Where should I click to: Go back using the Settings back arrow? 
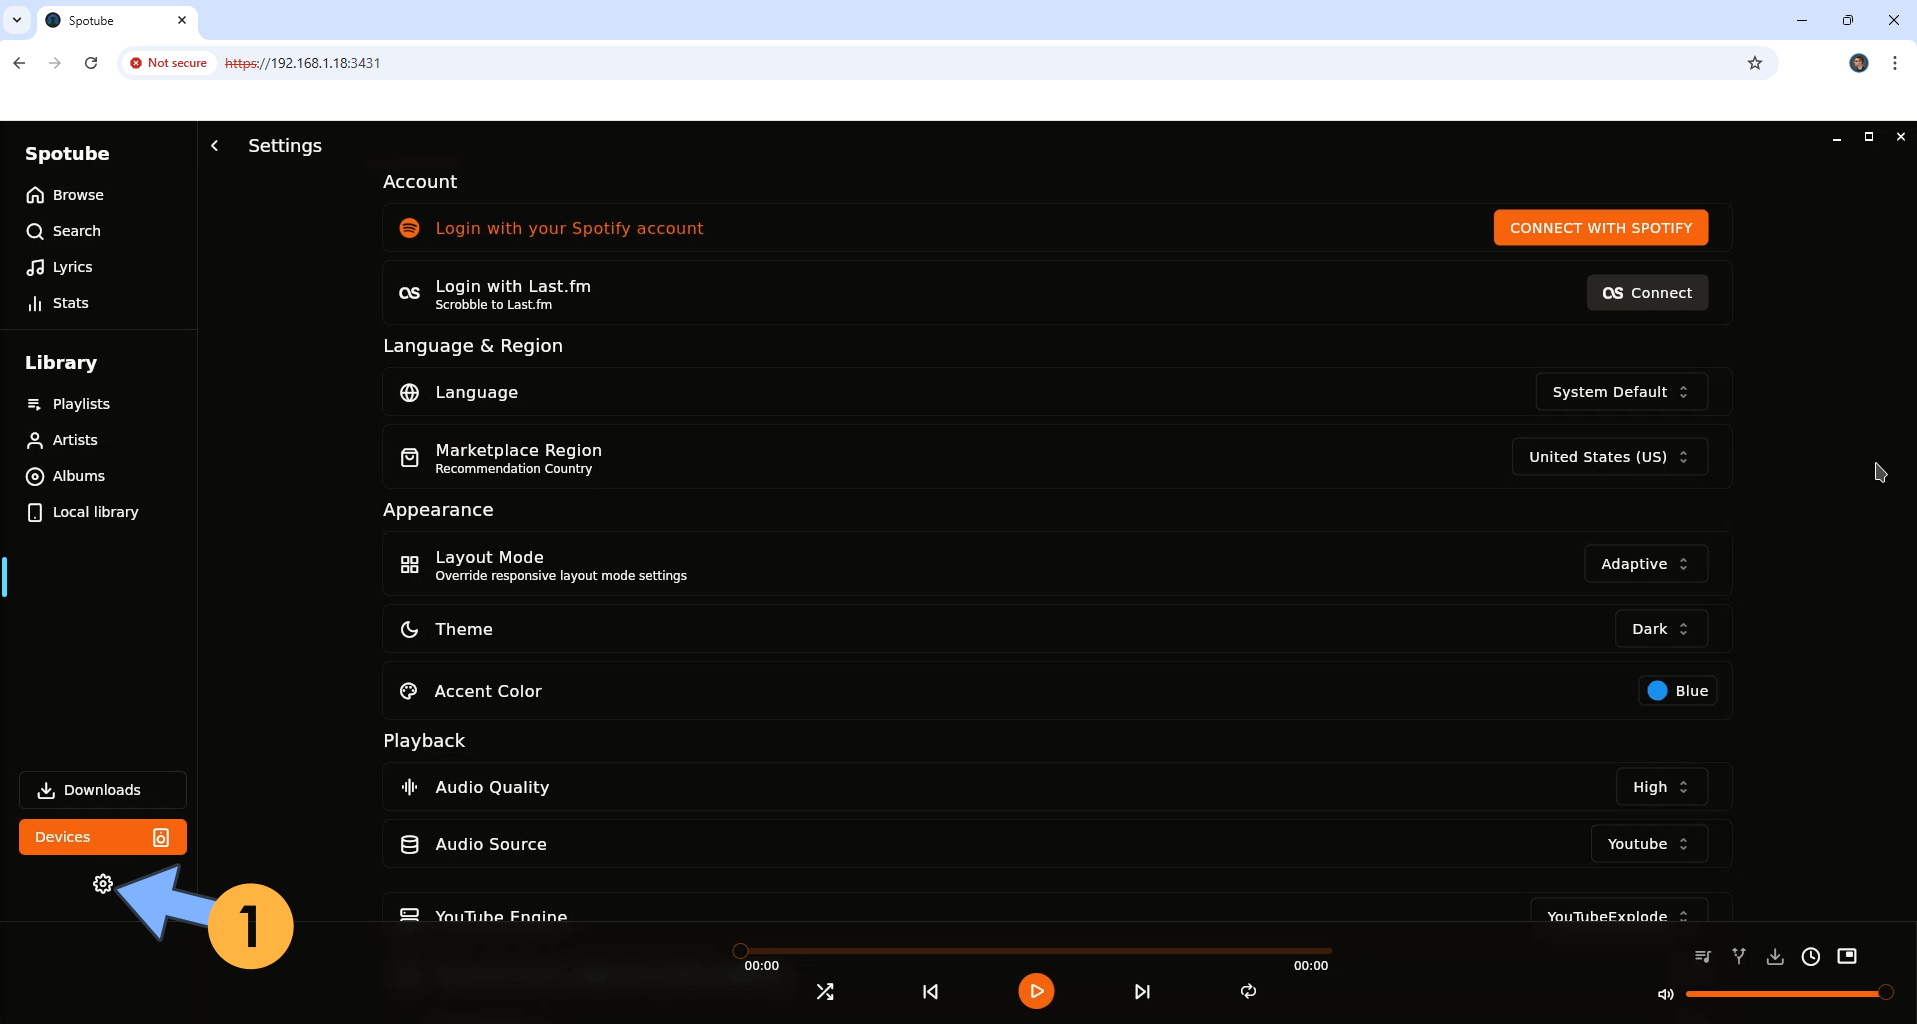pos(214,146)
